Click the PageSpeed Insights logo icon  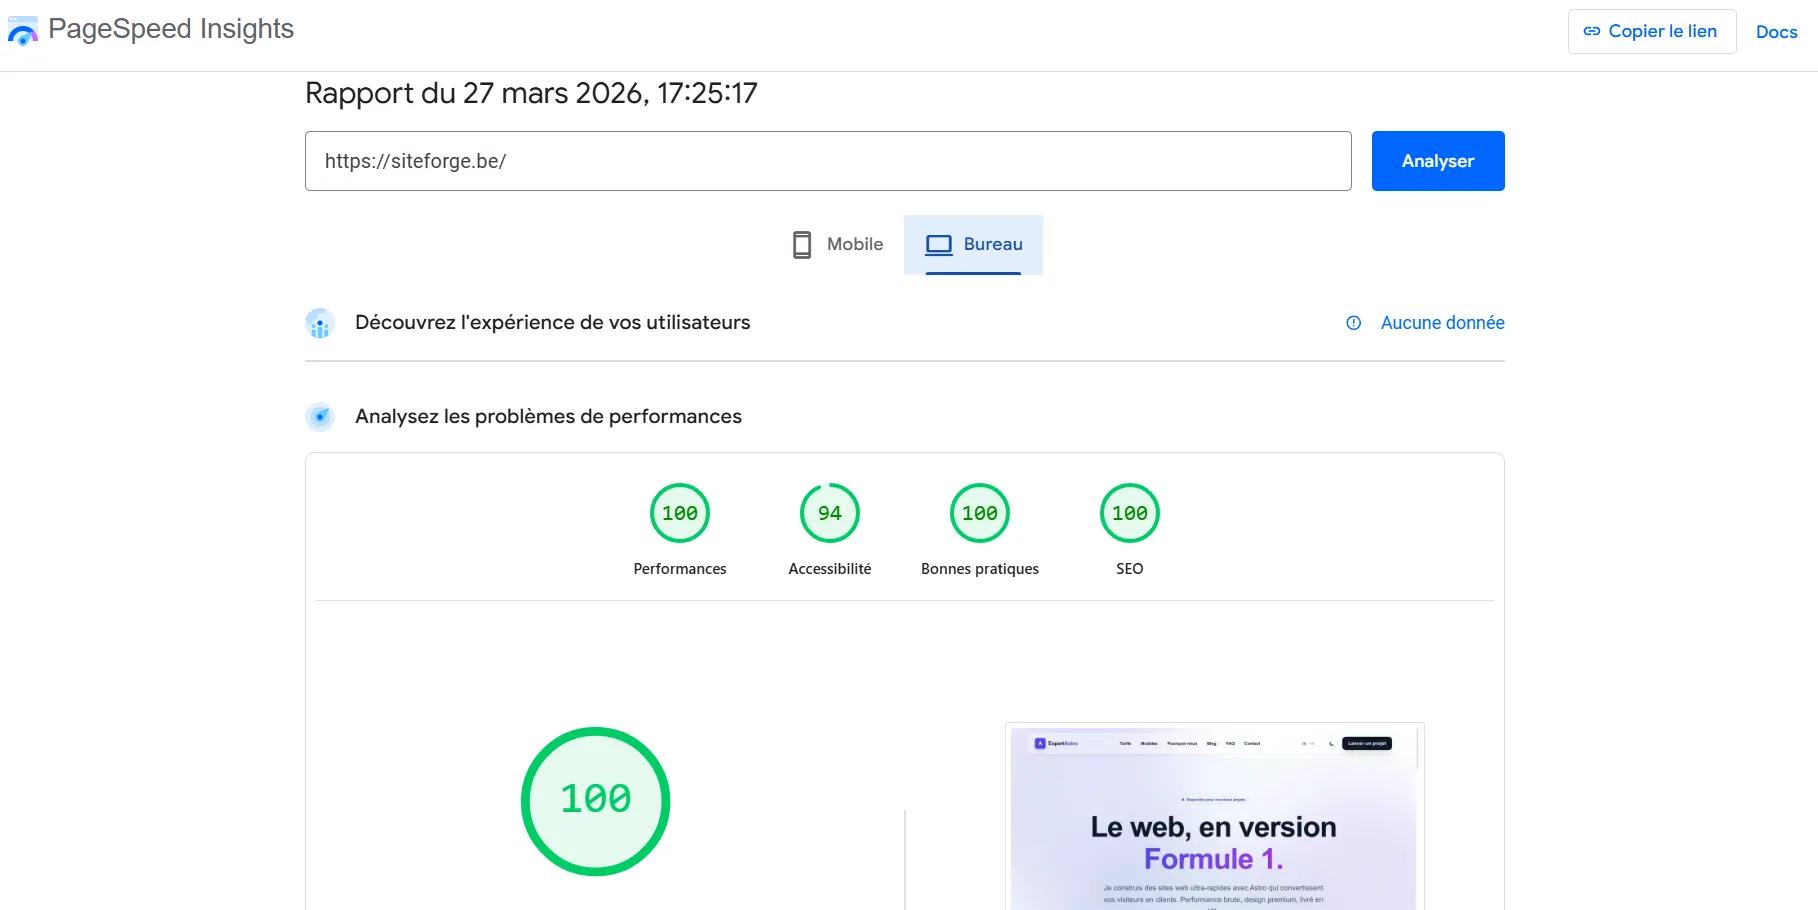(x=23, y=31)
